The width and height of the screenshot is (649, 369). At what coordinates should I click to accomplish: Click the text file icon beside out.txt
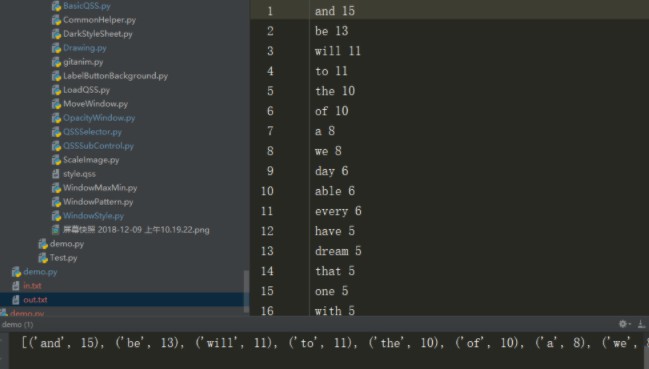(x=16, y=300)
